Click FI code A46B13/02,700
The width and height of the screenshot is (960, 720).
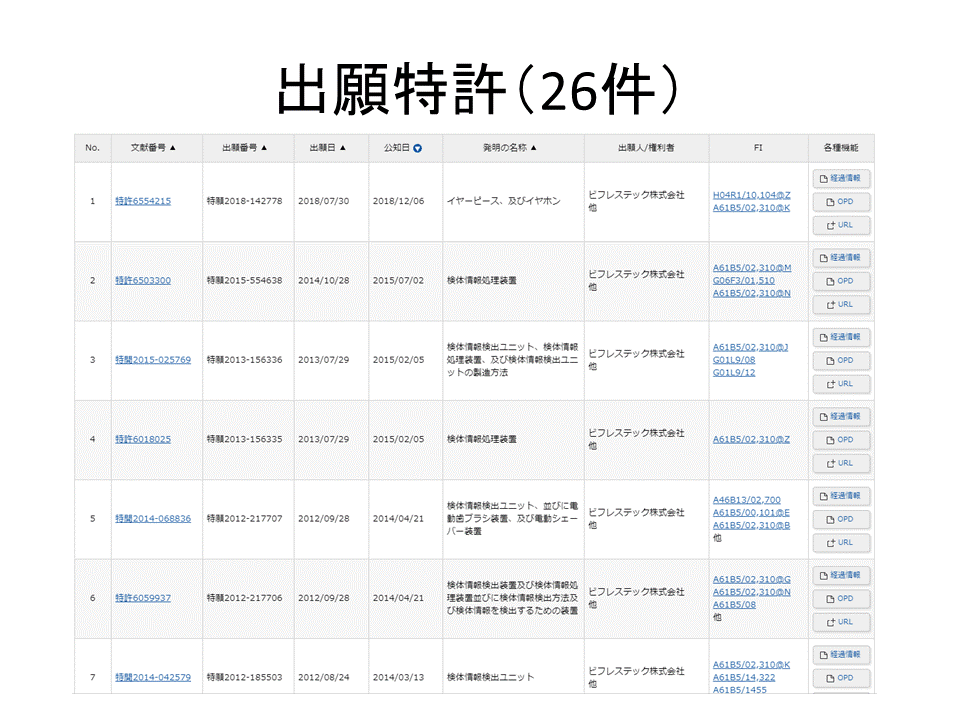click(746, 500)
